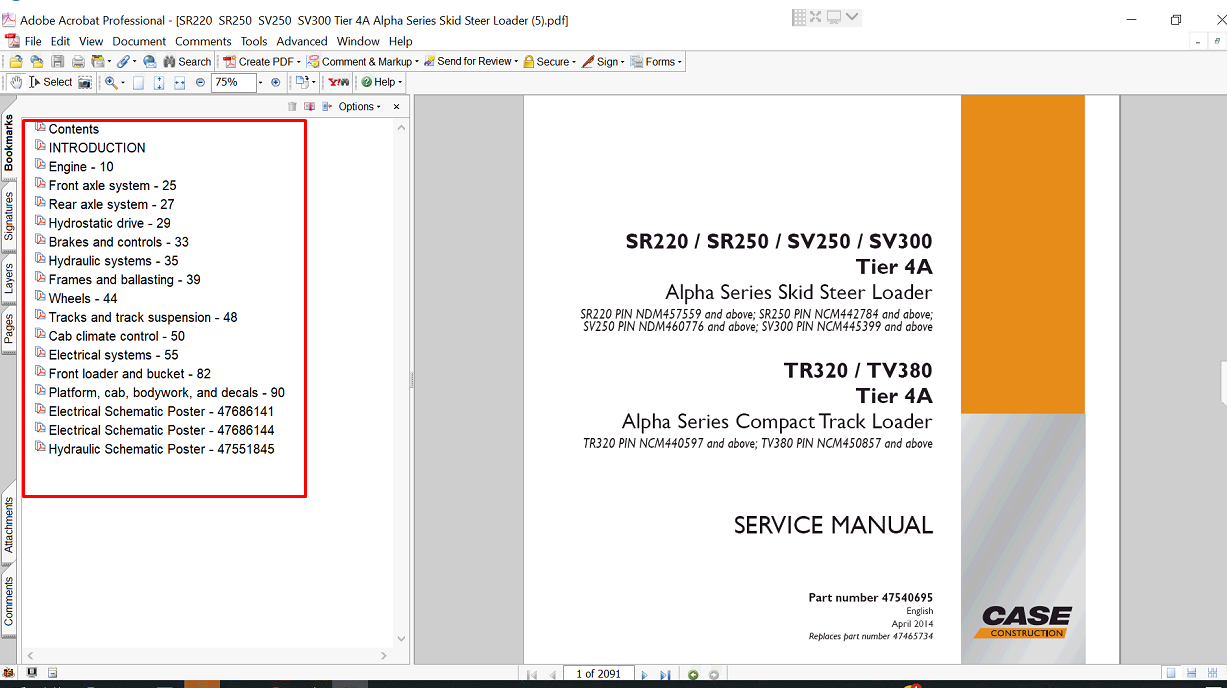1227x688 pixels.
Task: Go to next page using blue arrow
Action: click(x=645, y=675)
